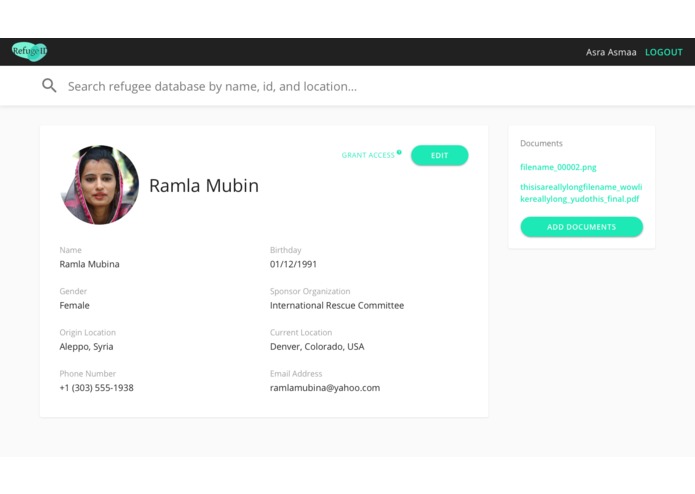Select the birthday value 01/12/1991

tap(293, 264)
